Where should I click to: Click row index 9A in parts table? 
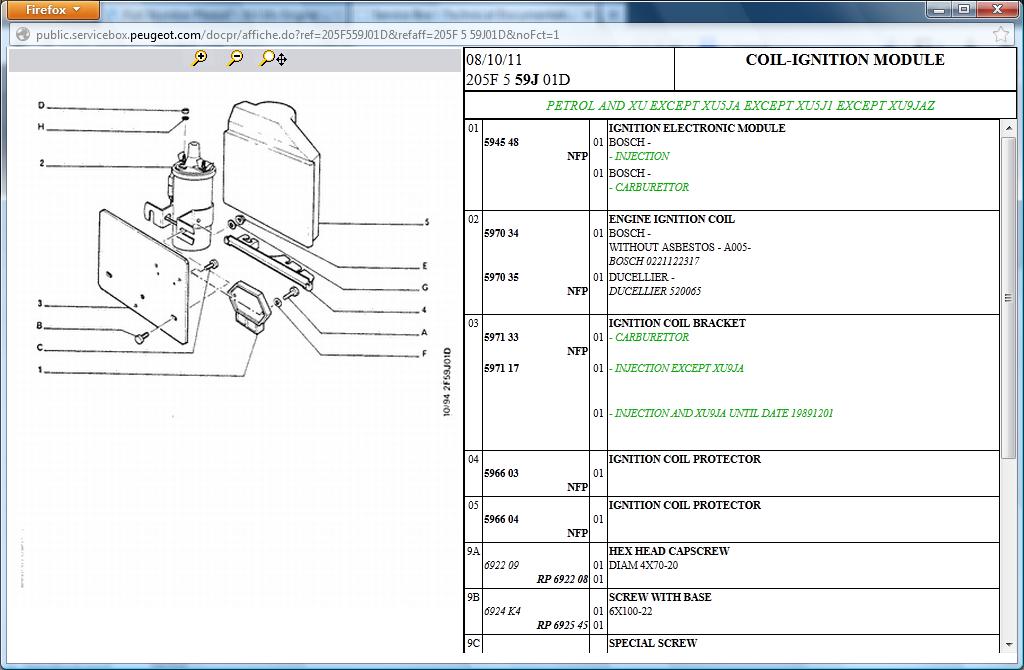473,551
